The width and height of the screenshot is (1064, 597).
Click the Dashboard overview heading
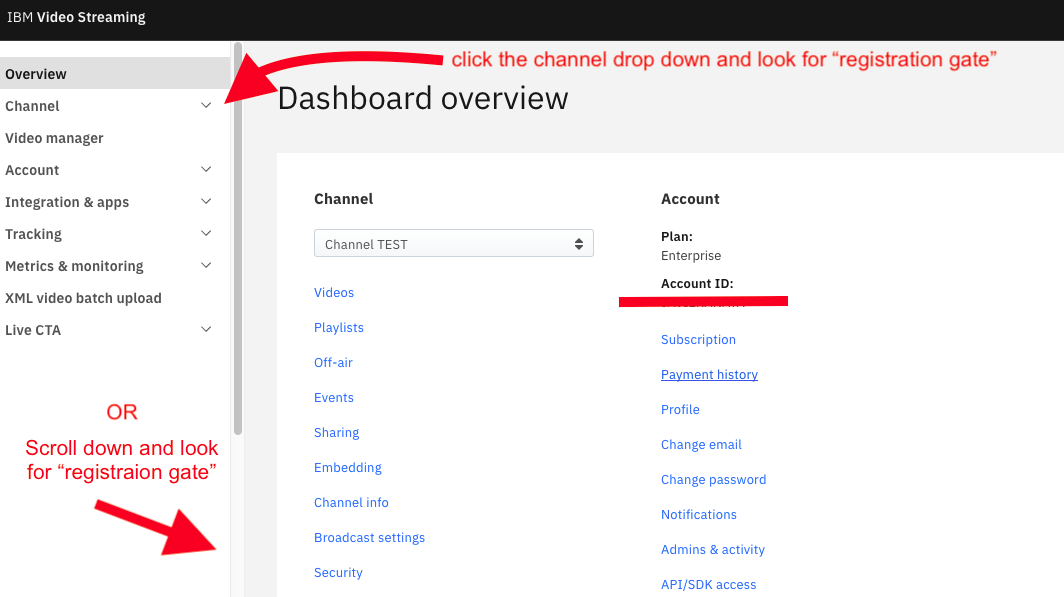point(423,99)
